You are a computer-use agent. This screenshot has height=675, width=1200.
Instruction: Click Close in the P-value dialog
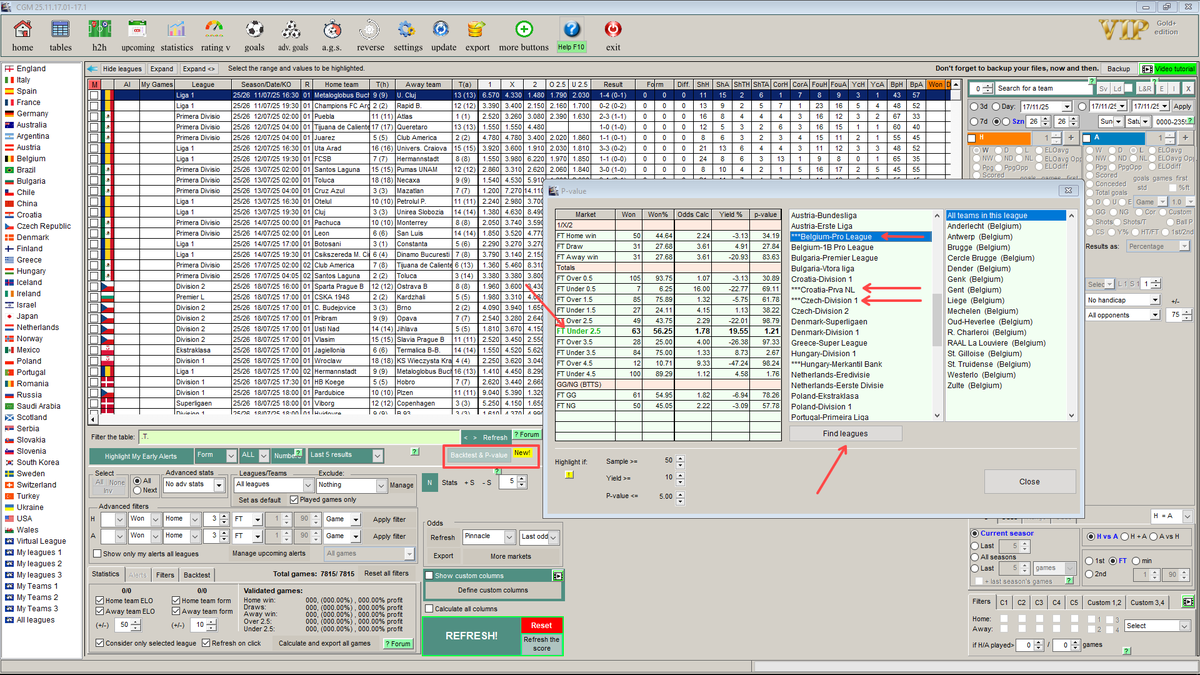click(x=1029, y=481)
